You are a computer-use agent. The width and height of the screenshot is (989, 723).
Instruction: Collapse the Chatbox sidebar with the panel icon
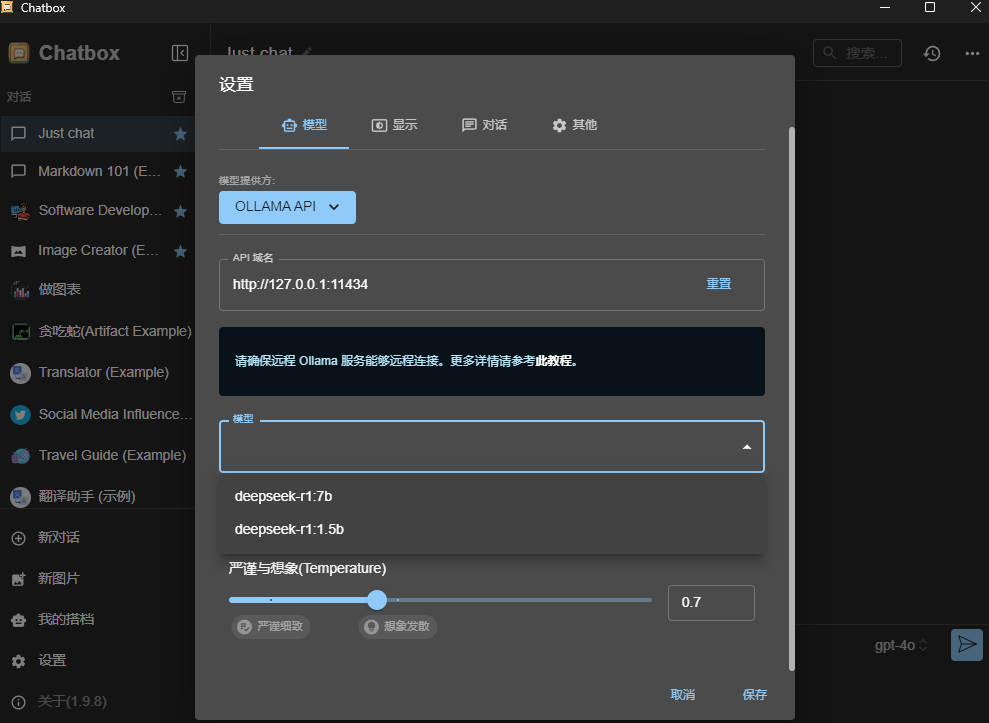coord(180,53)
